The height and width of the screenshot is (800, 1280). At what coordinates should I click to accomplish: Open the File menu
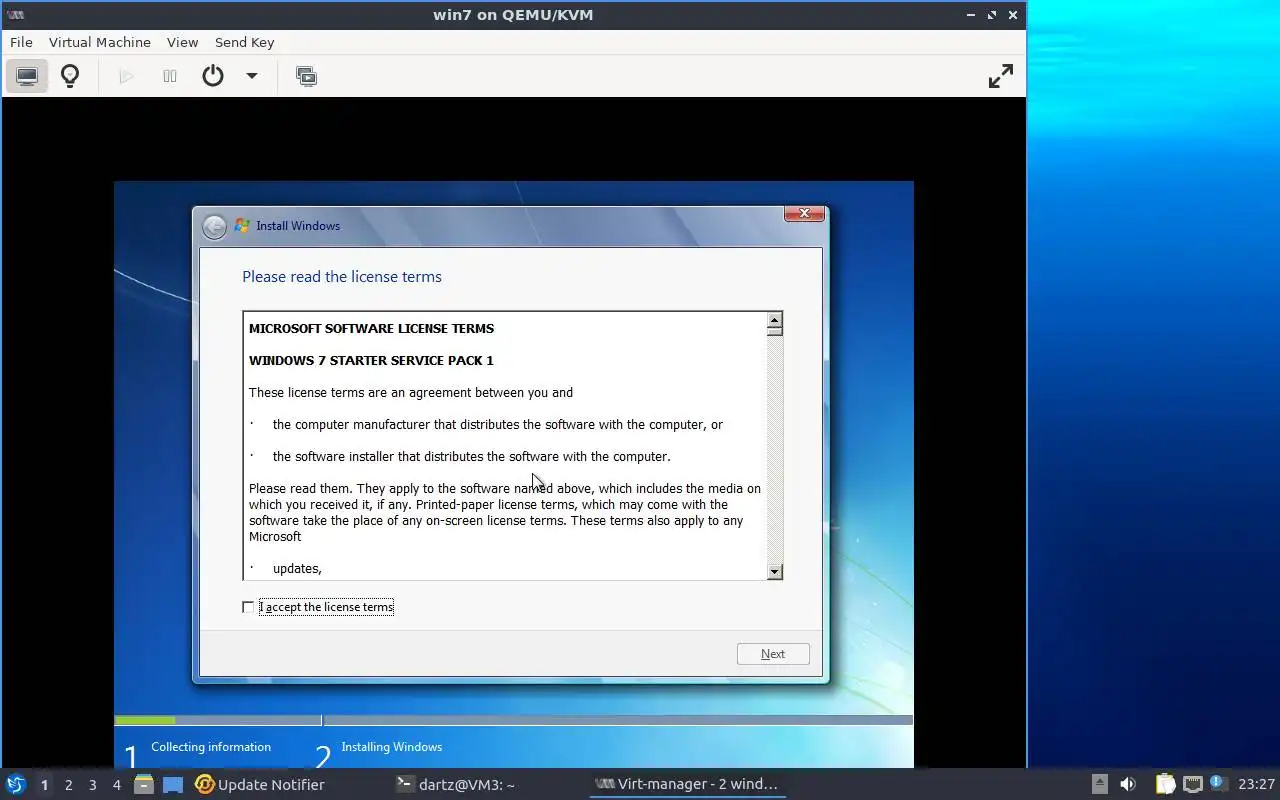[21, 42]
